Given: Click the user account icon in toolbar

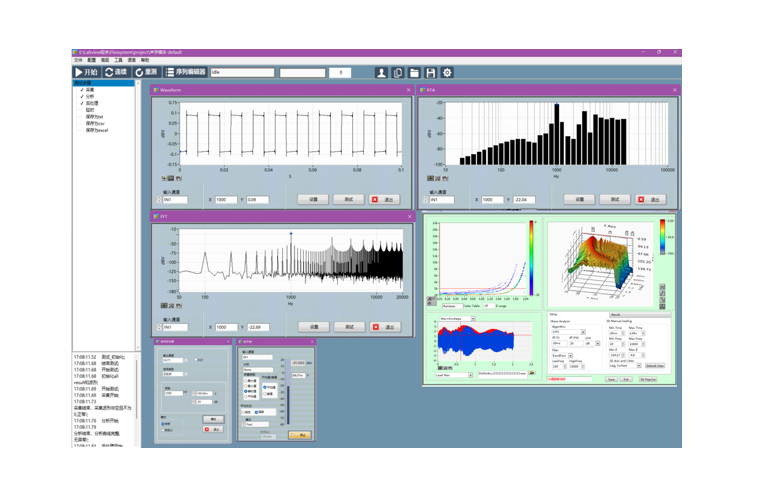Looking at the screenshot, I should tap(381, 73).
